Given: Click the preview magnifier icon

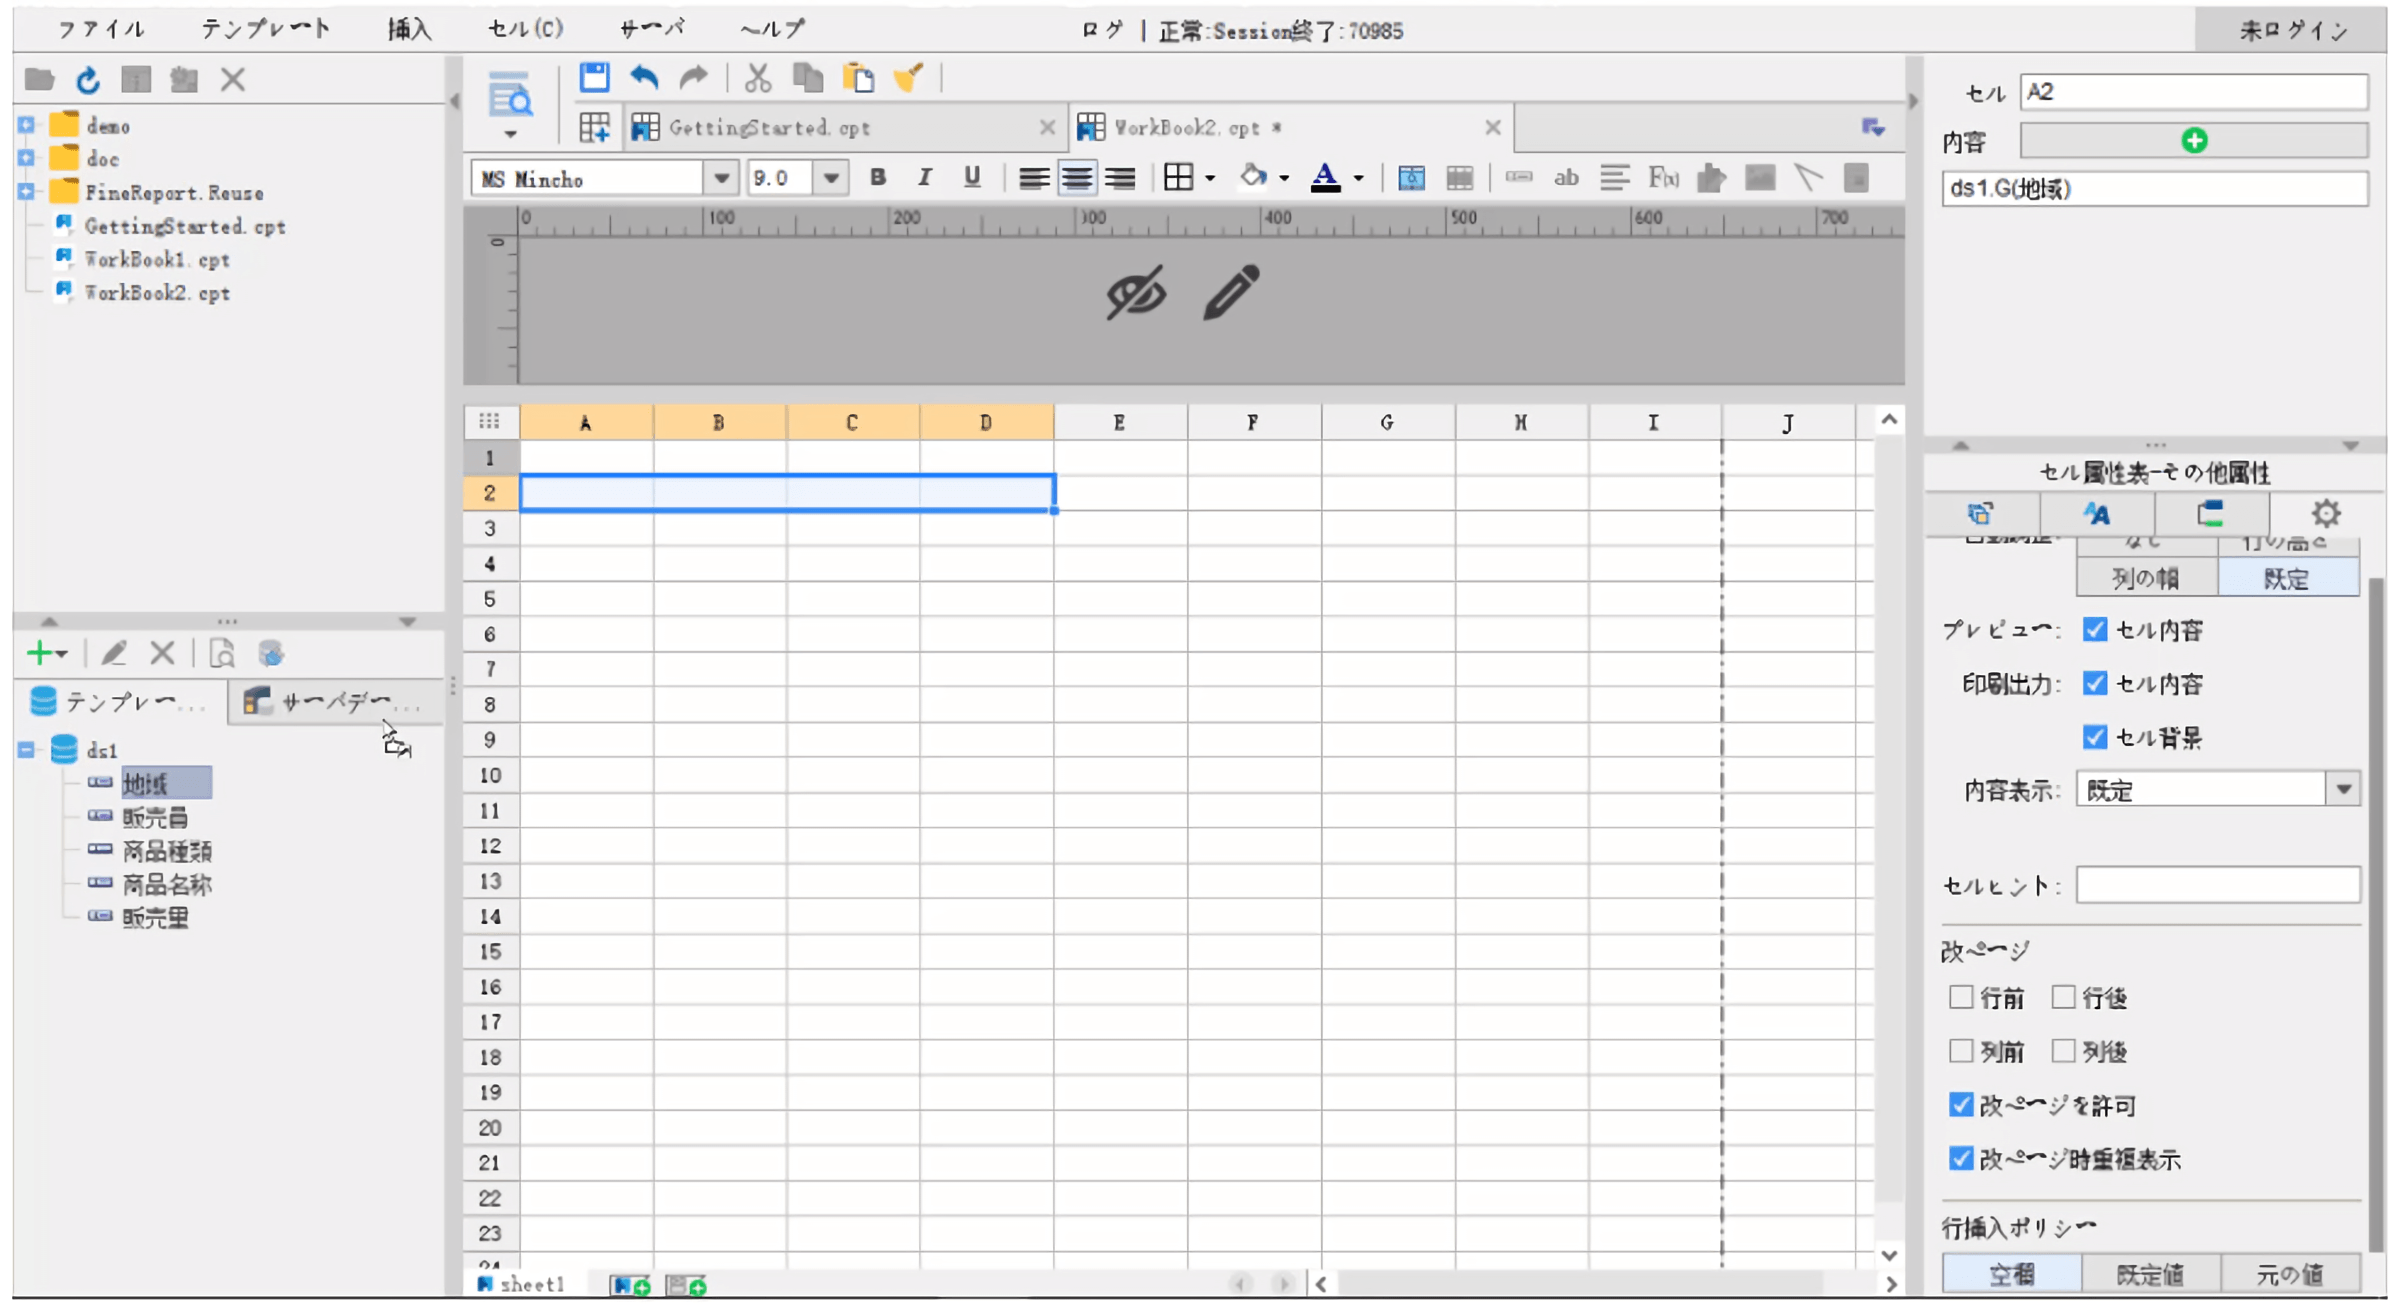Looking at the screenshot, I should [x=510, y=97].
